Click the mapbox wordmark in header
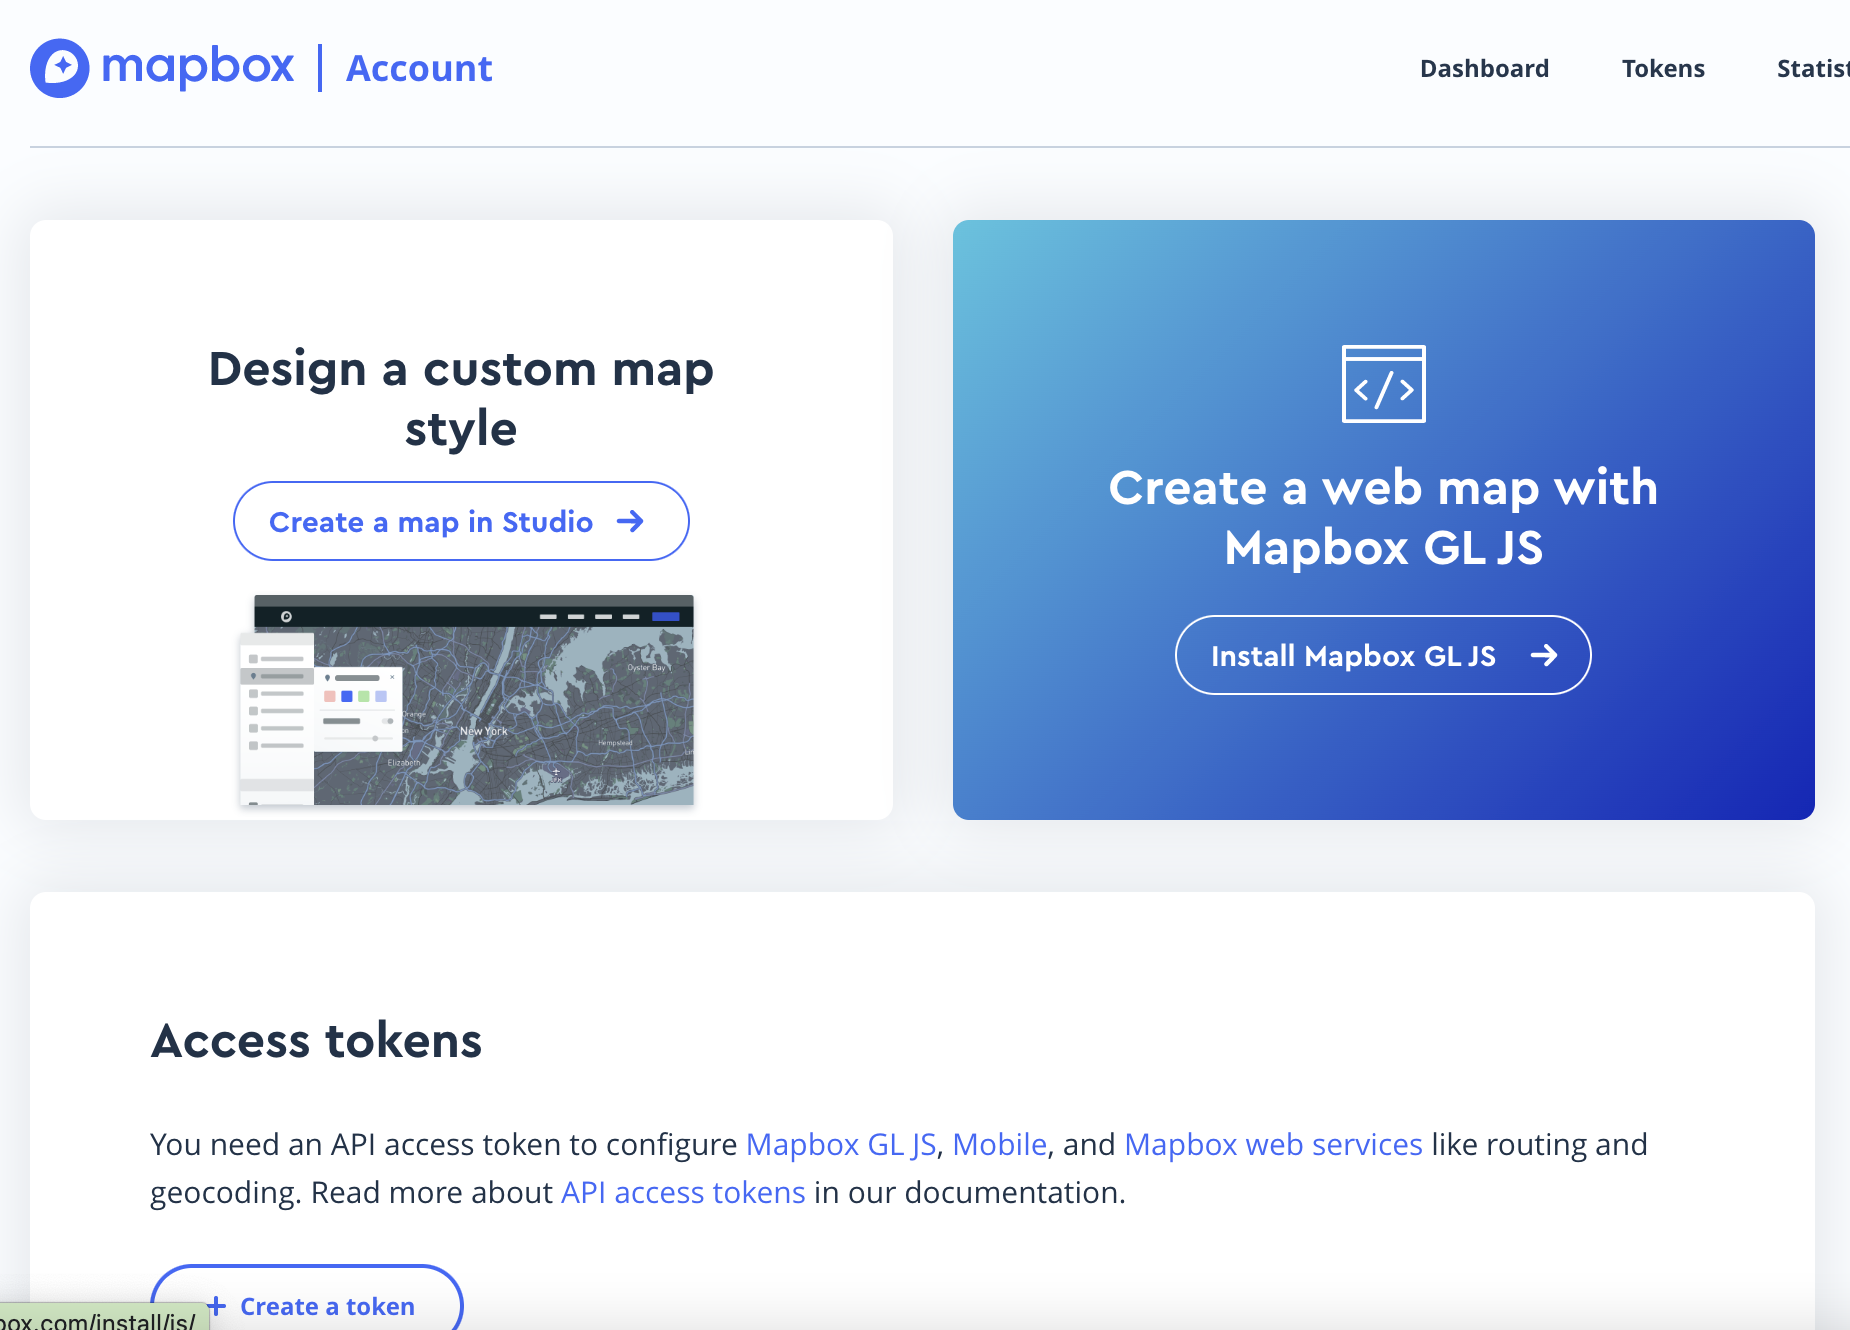 (x=198, y=68)
